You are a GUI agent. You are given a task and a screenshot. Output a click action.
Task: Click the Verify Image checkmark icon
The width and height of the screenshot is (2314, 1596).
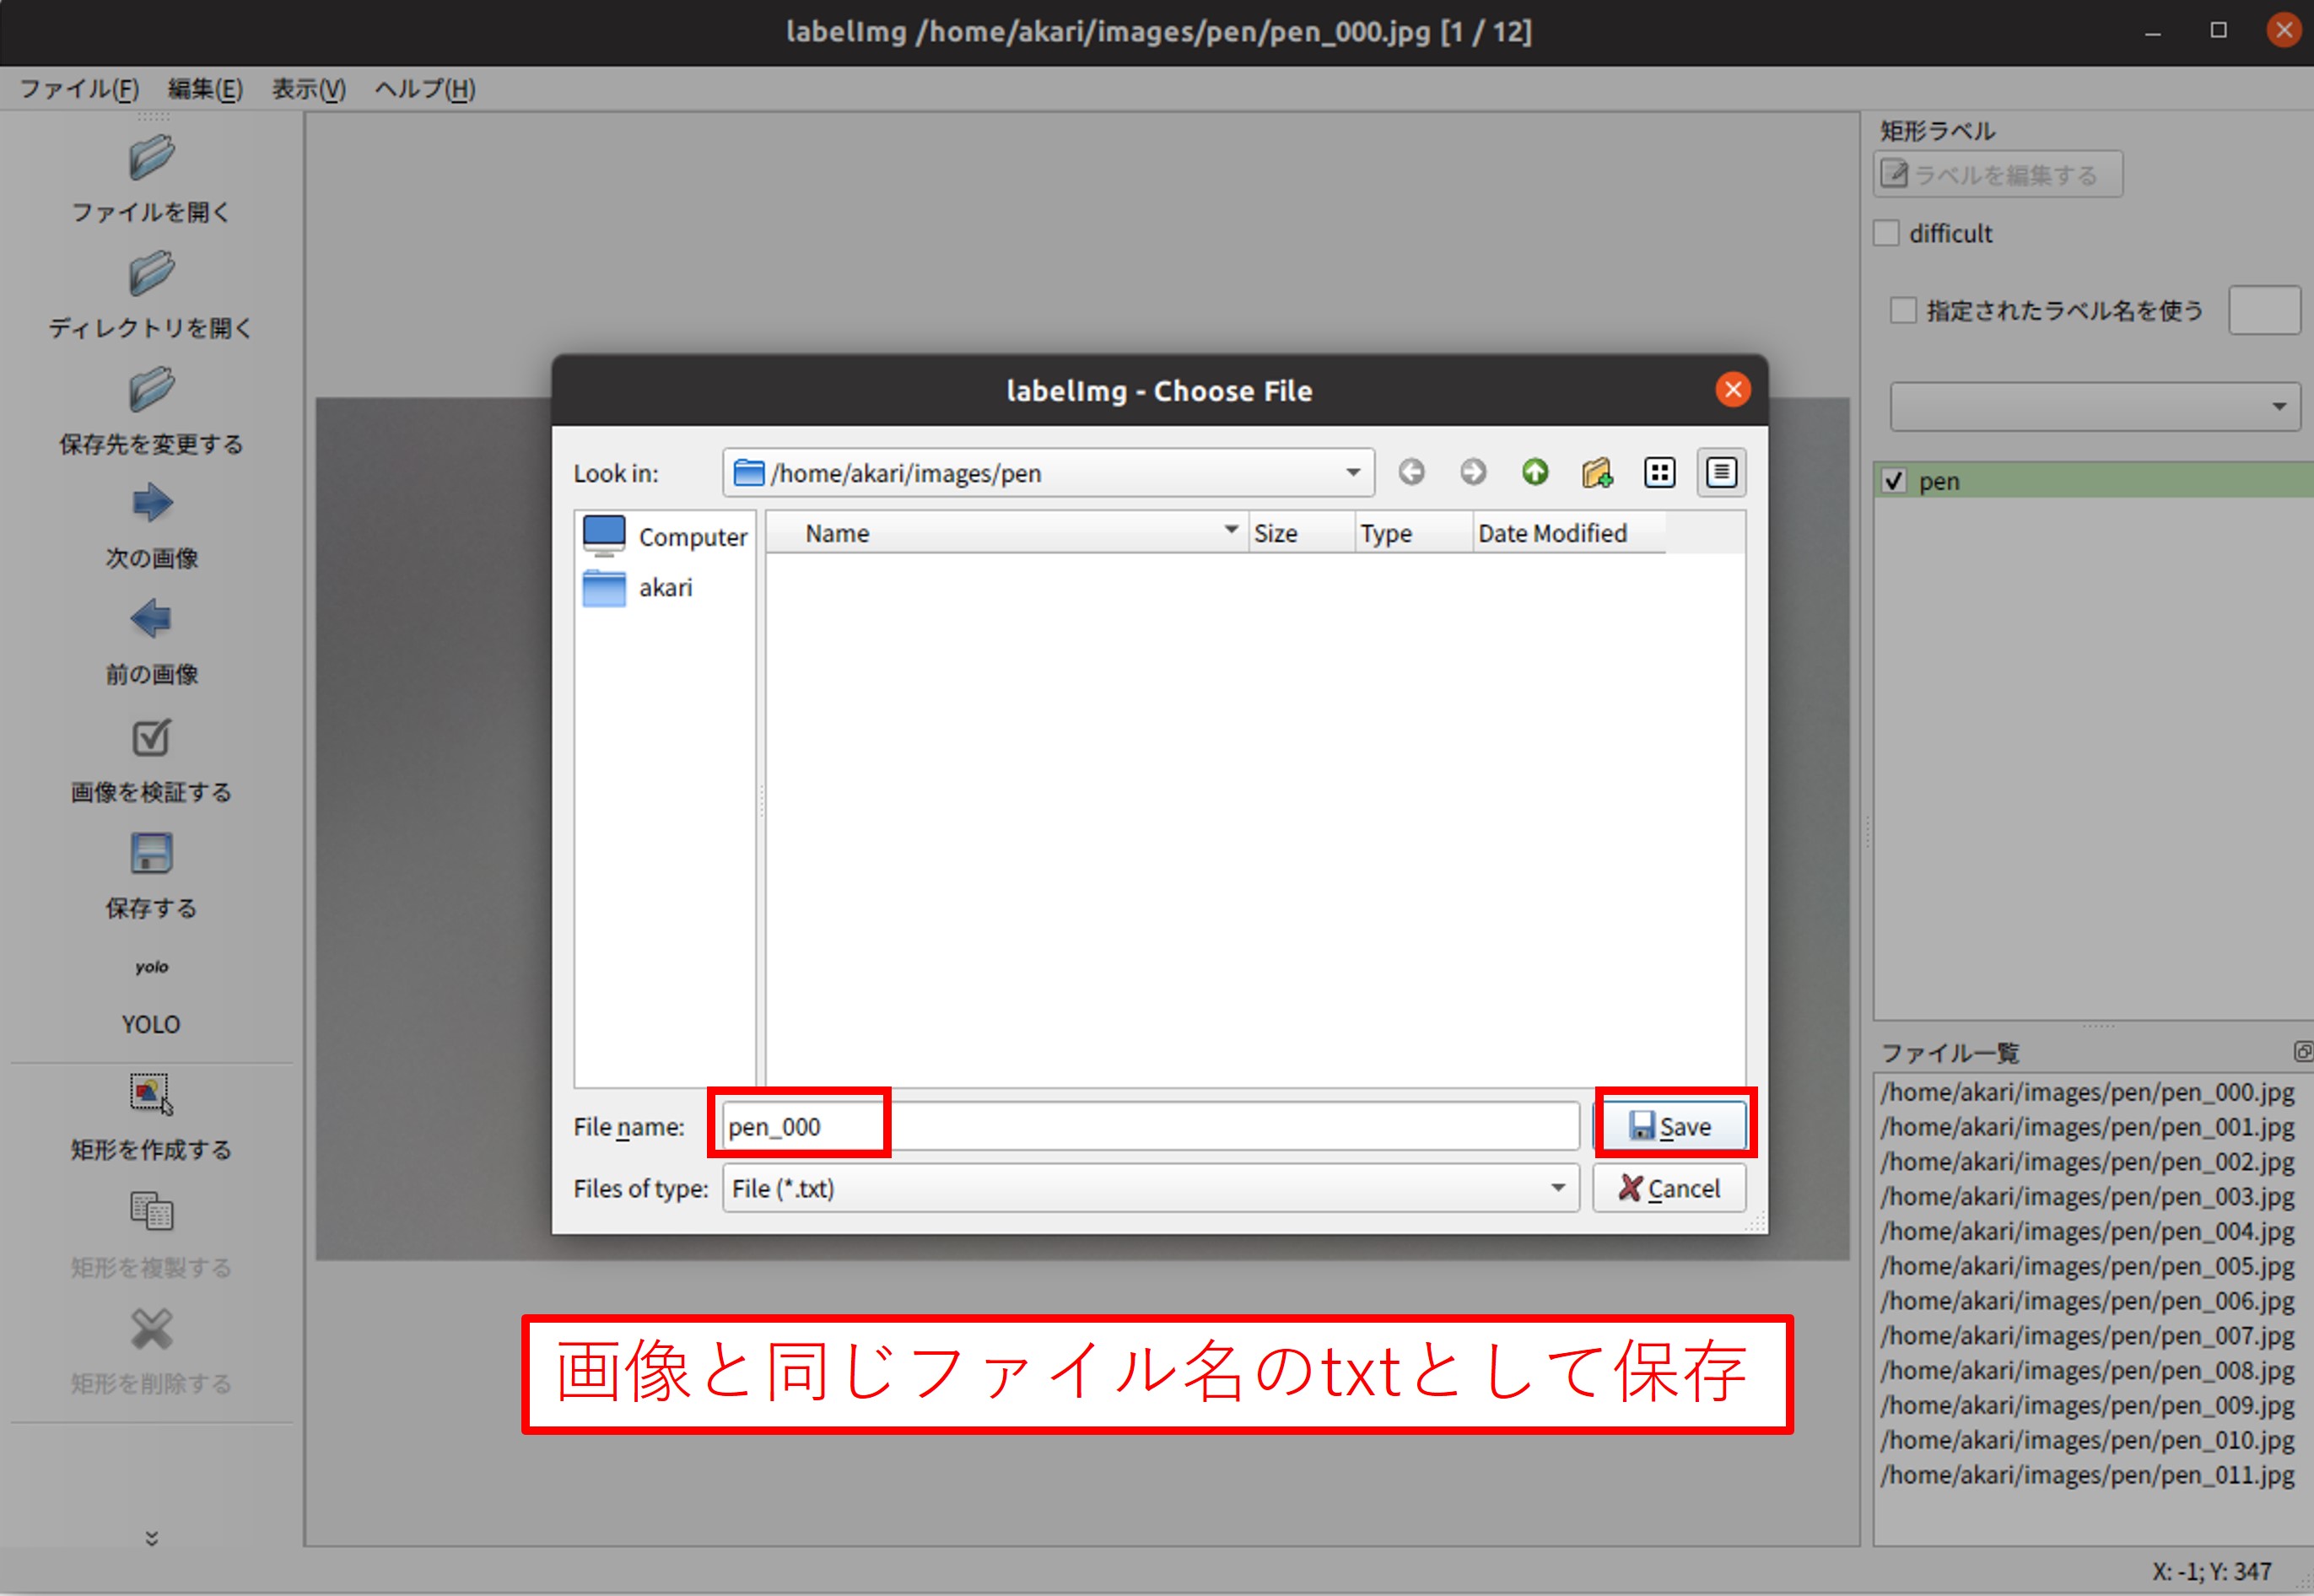point(151,738)
